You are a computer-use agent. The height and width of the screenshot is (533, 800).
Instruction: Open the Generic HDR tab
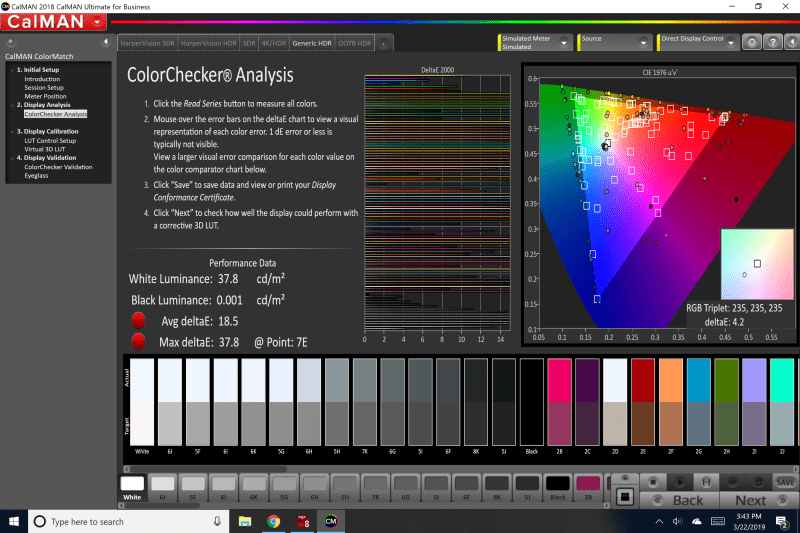[x=312, y=43]
